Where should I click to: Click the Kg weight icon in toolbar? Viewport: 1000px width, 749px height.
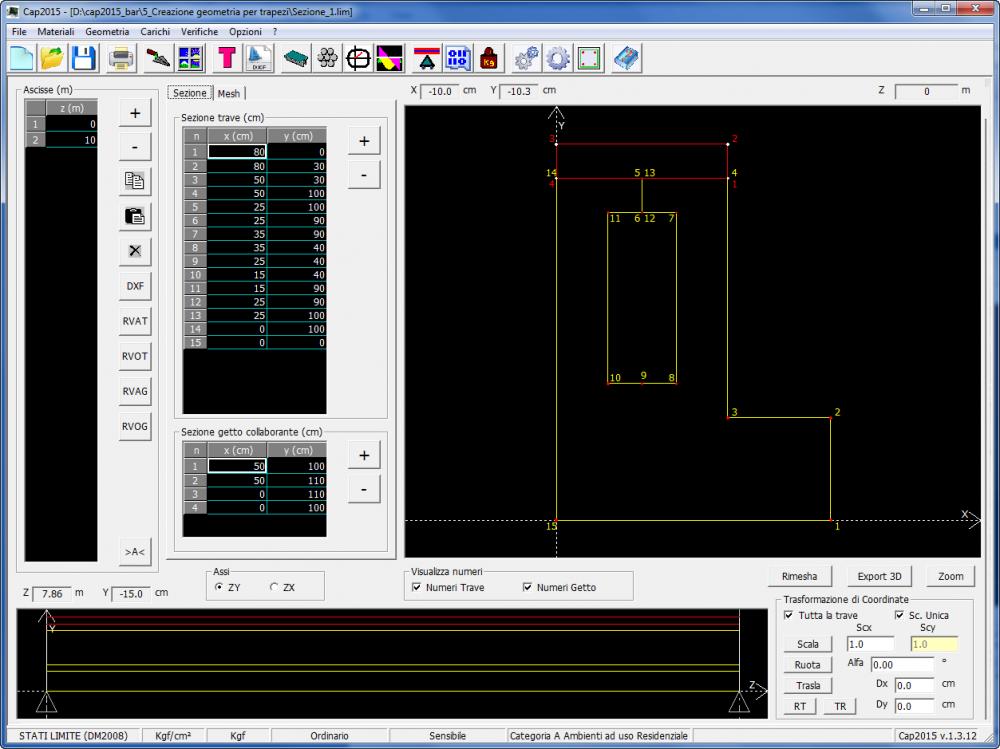pyautogui.click(x=489, y=59)
